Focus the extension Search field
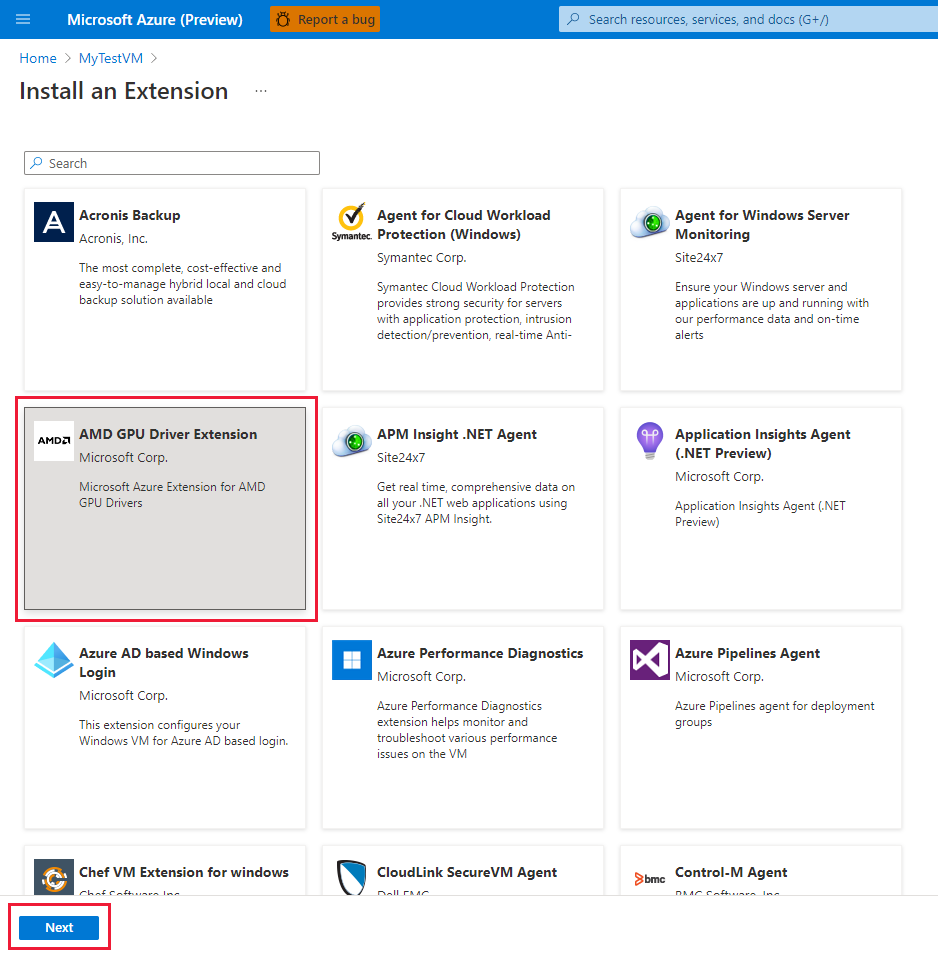The height and width of the screenshot is (954, 938). tap(172, 163)
